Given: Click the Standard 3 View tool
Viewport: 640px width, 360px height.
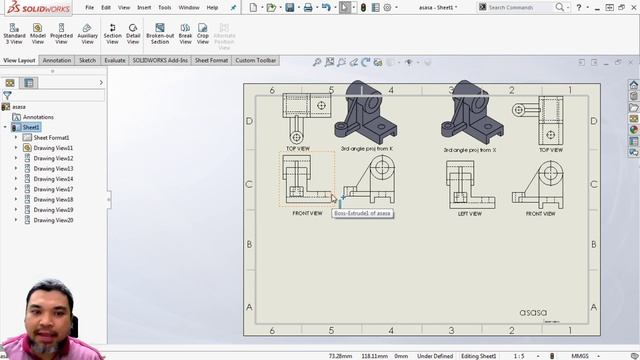Looking at the screenshot, I should tap(14, 33).
